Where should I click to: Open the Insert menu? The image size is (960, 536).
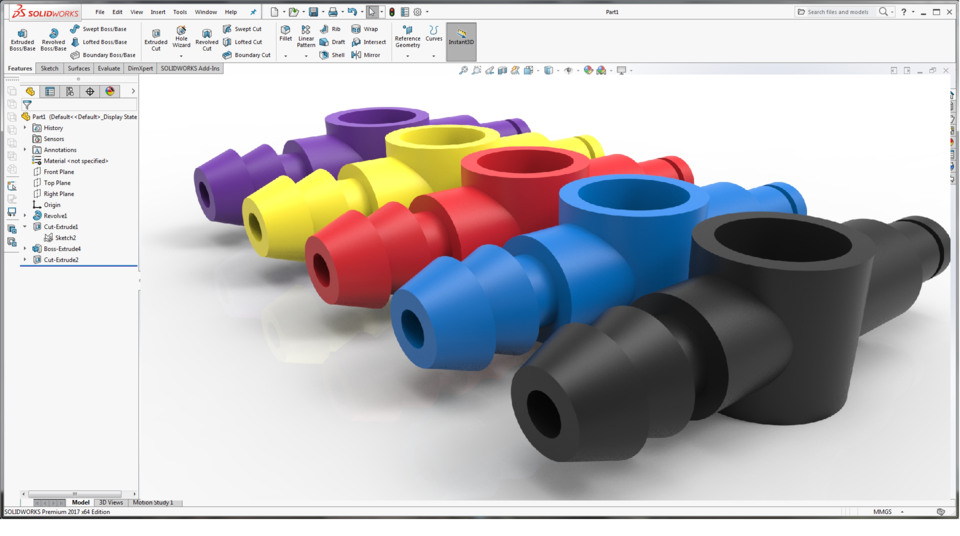pos(158,12)
